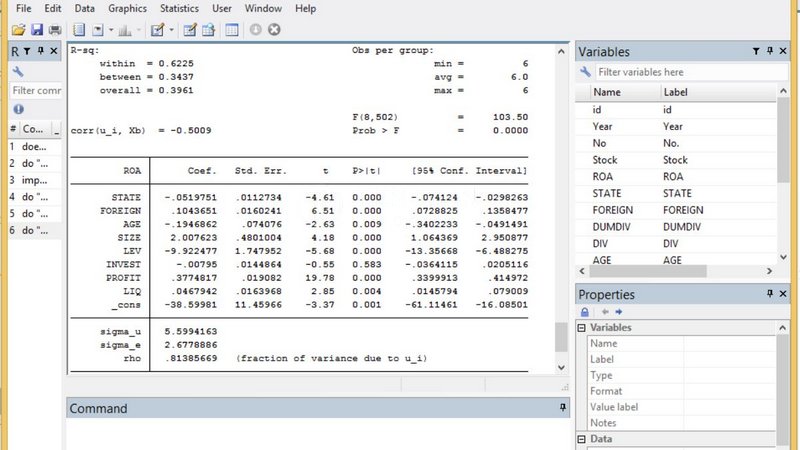Print results using the printer icon
This screenshot has height=450, width=800.
coord(55,30)
